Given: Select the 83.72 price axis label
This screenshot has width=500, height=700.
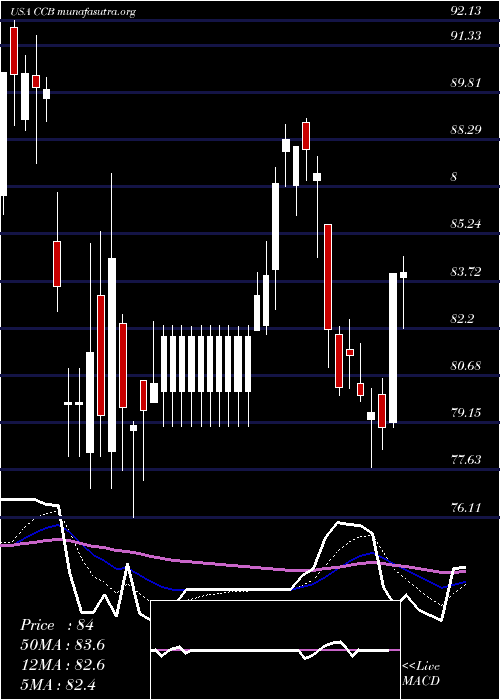Looking at the screenshot, I should tap(466, 272).
